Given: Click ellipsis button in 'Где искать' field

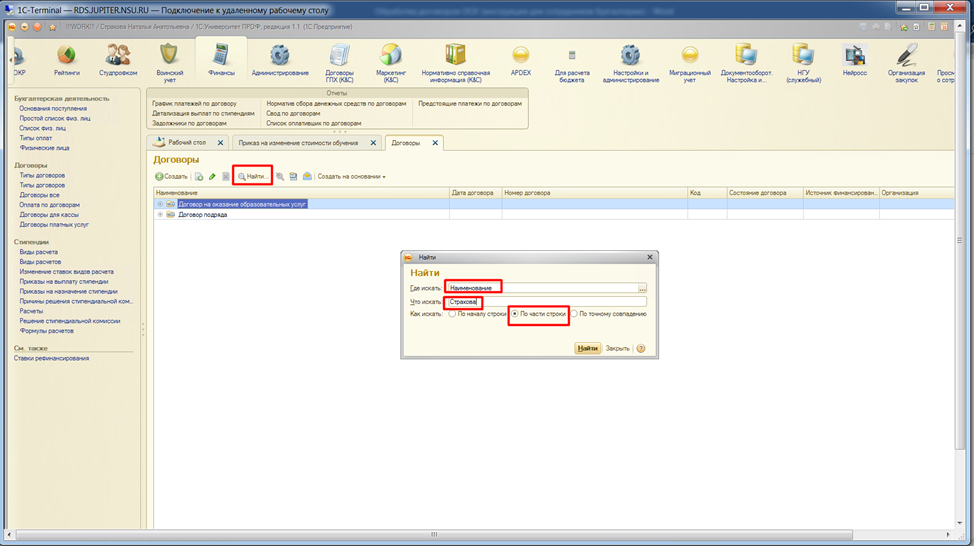Looking at the screenshot, I should 642,288.
